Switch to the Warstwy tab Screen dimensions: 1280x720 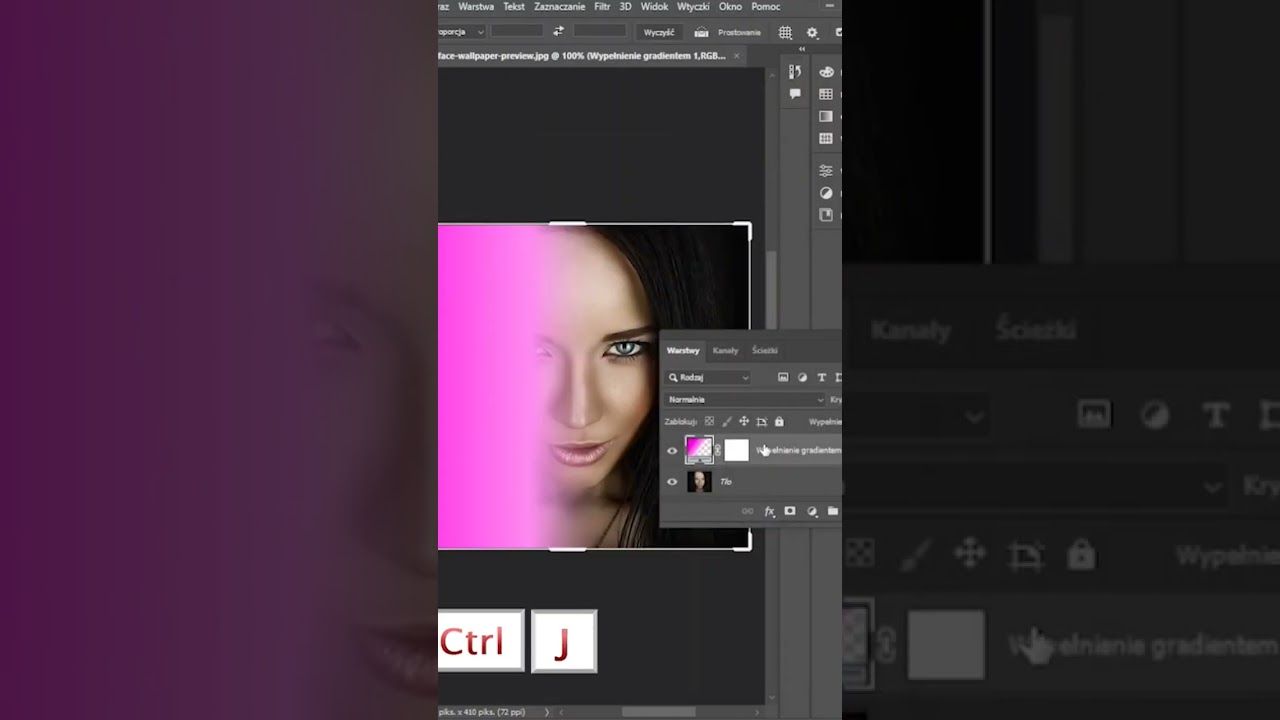click(x=683, y=351)
